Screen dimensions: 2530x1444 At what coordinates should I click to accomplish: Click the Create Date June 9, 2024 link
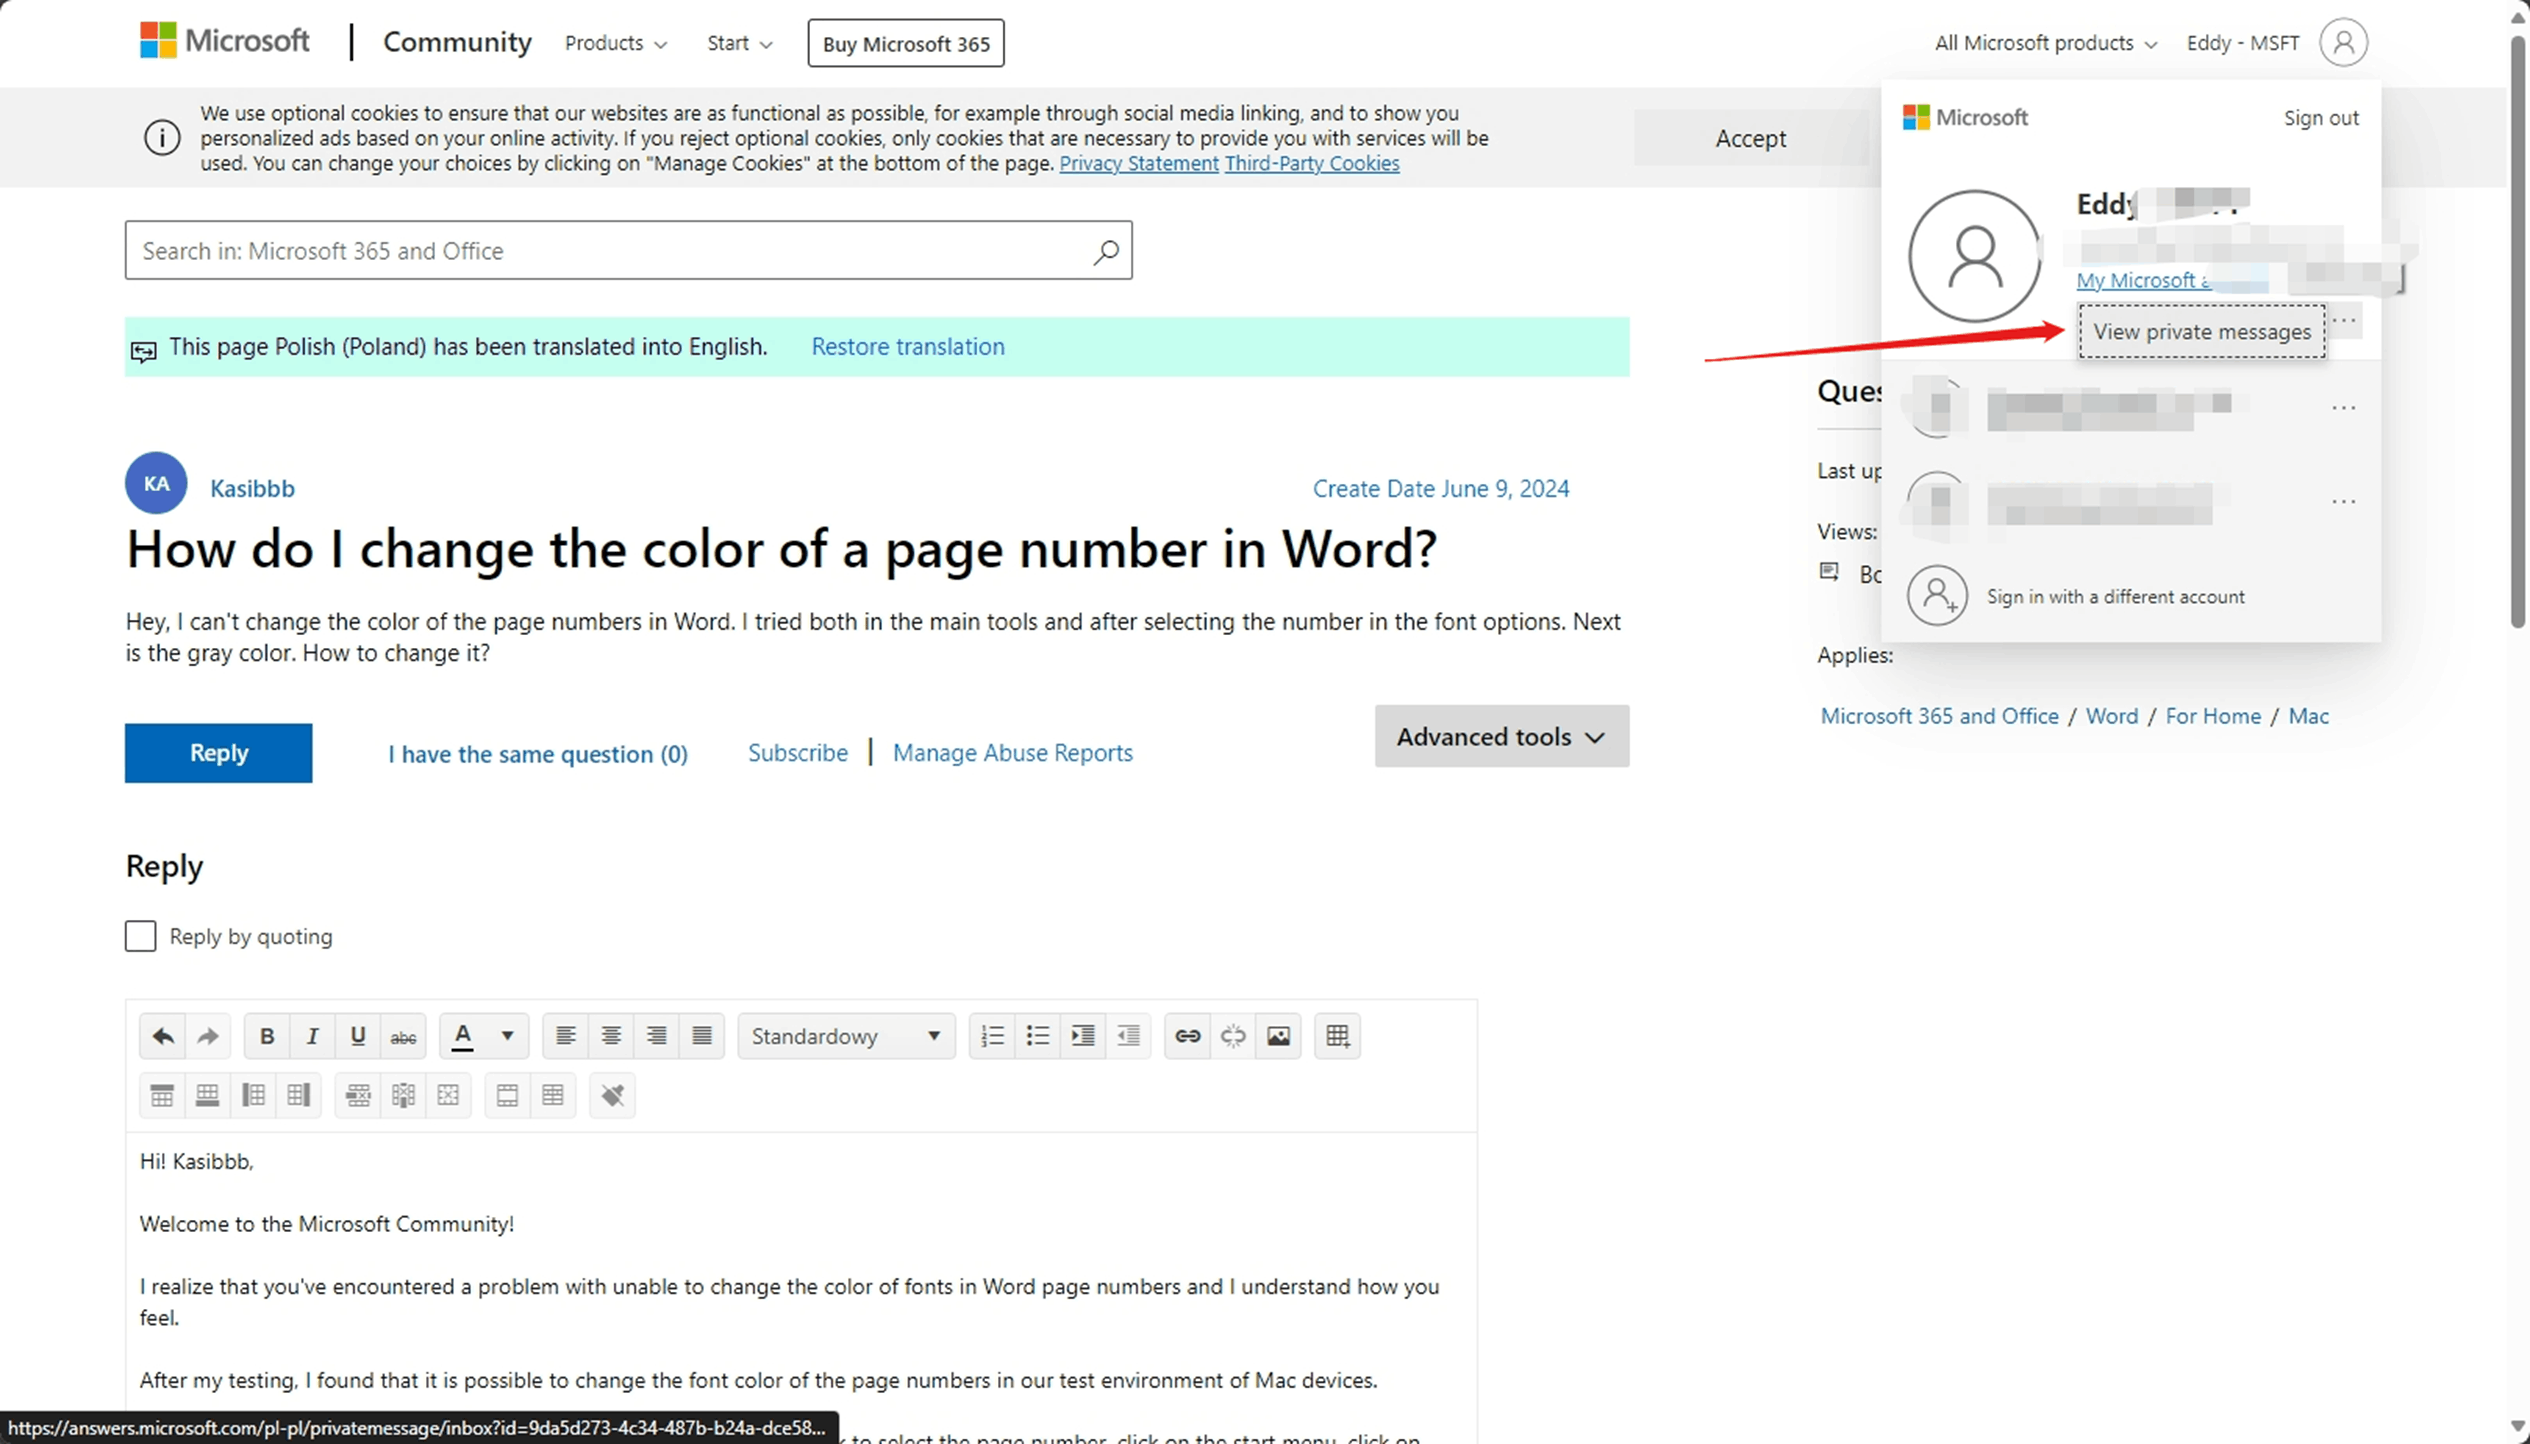click(1441, 488)
